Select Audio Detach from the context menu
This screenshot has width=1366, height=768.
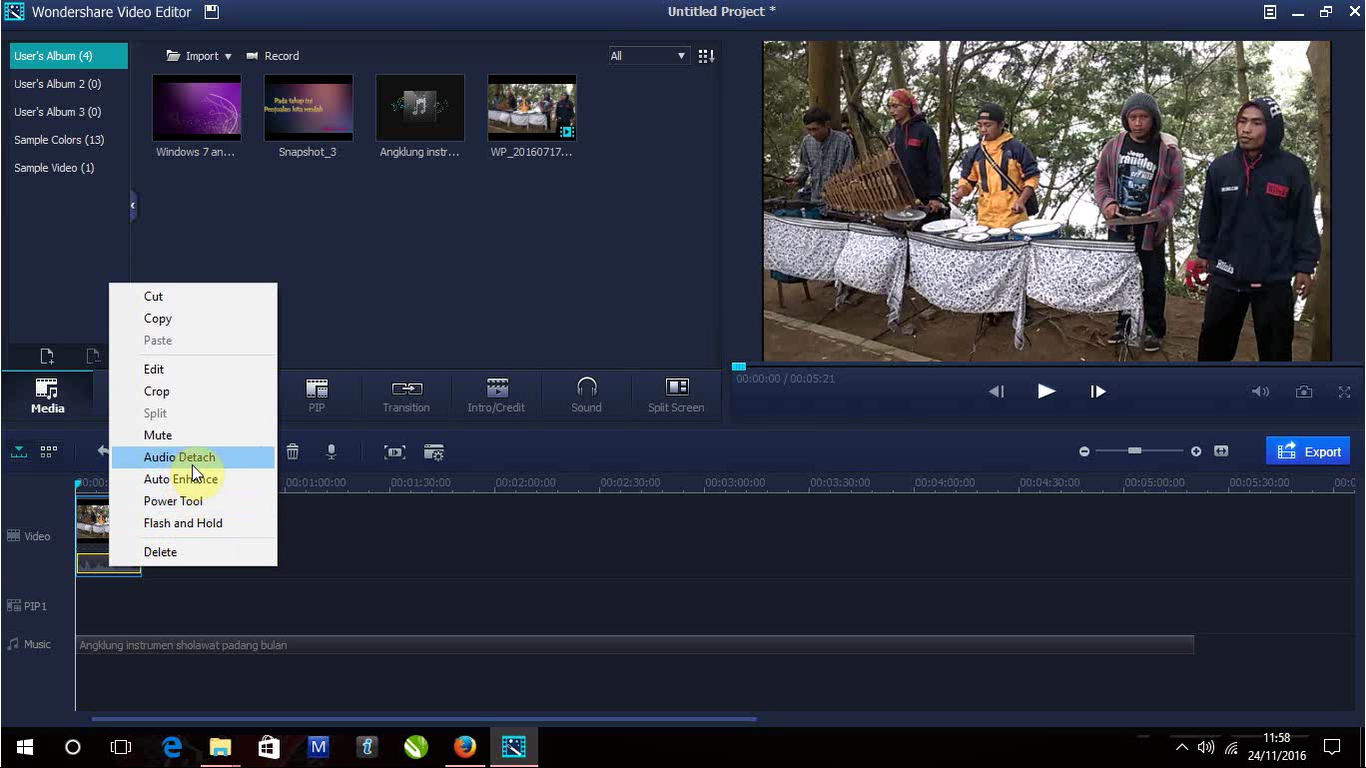[x=179, y=457]
